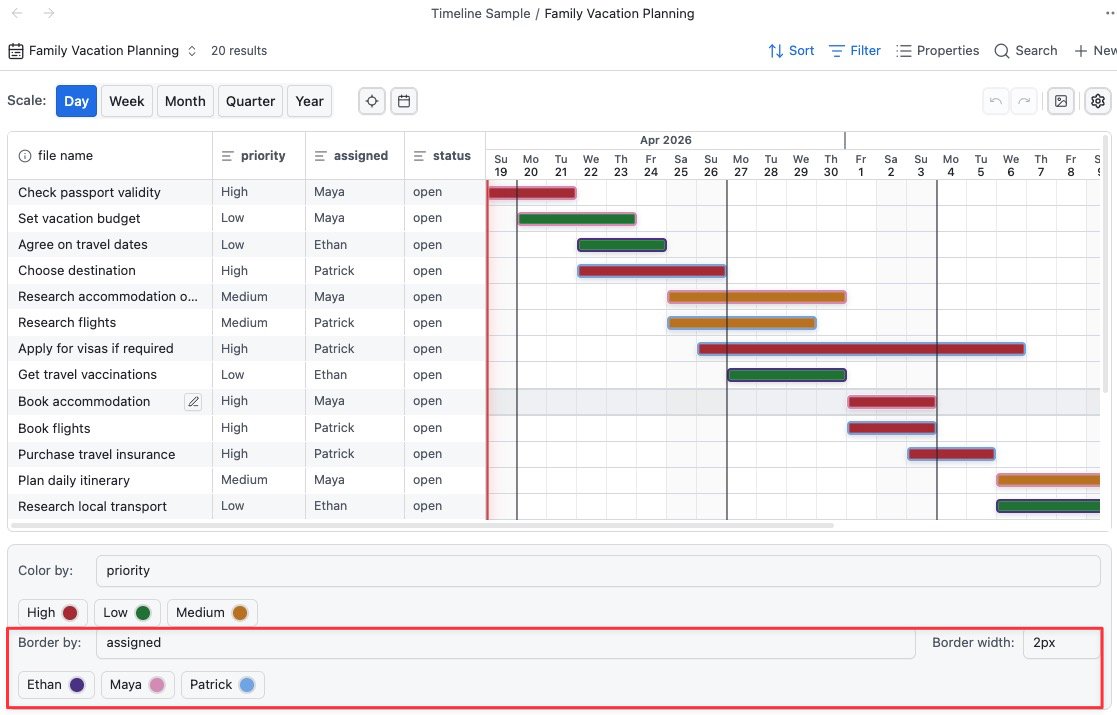Switch scale to Year

(309, 101)
